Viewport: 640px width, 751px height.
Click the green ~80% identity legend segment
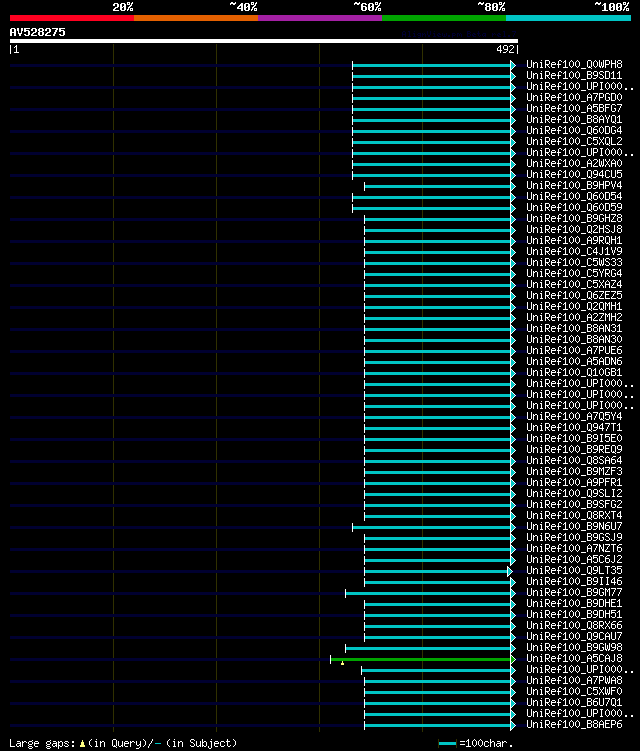444,18
